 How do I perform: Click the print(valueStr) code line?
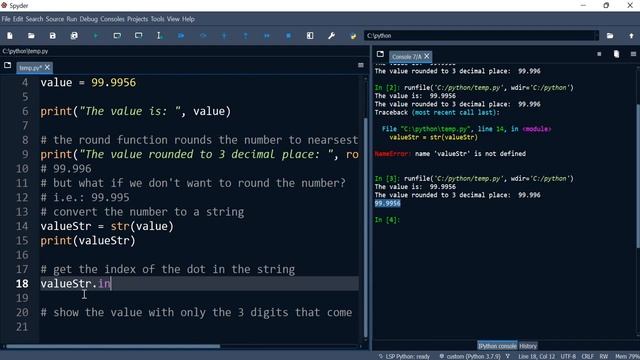point(88,240)
